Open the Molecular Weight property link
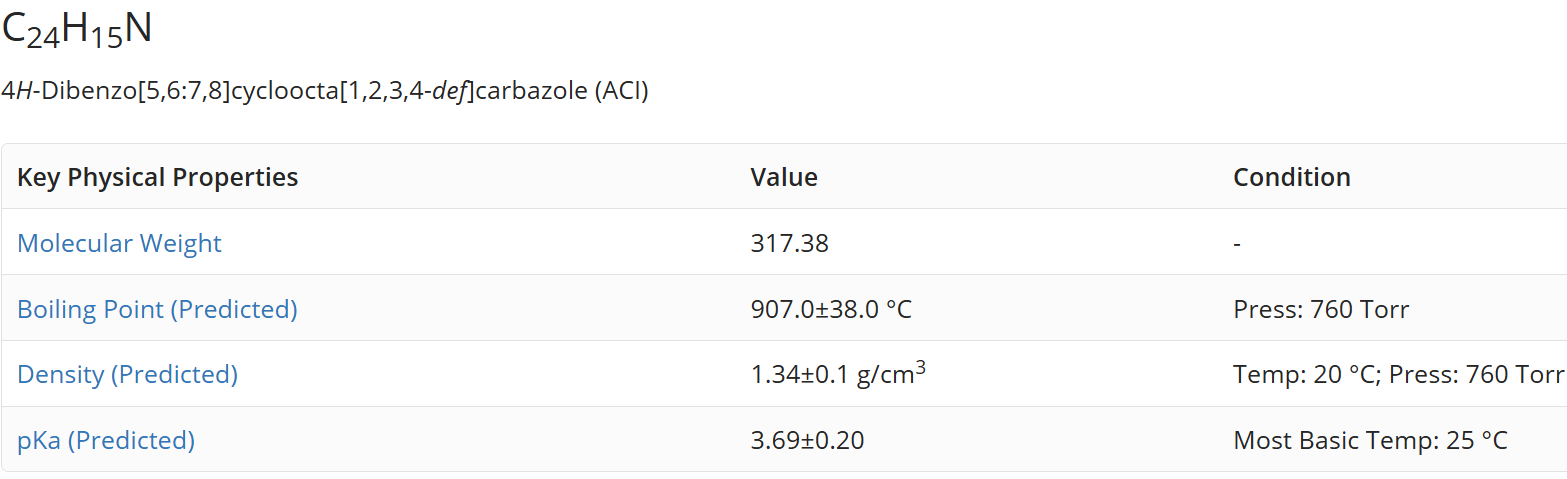The height and width of the screenshot is (479, 1567). (x=119, y=243)
